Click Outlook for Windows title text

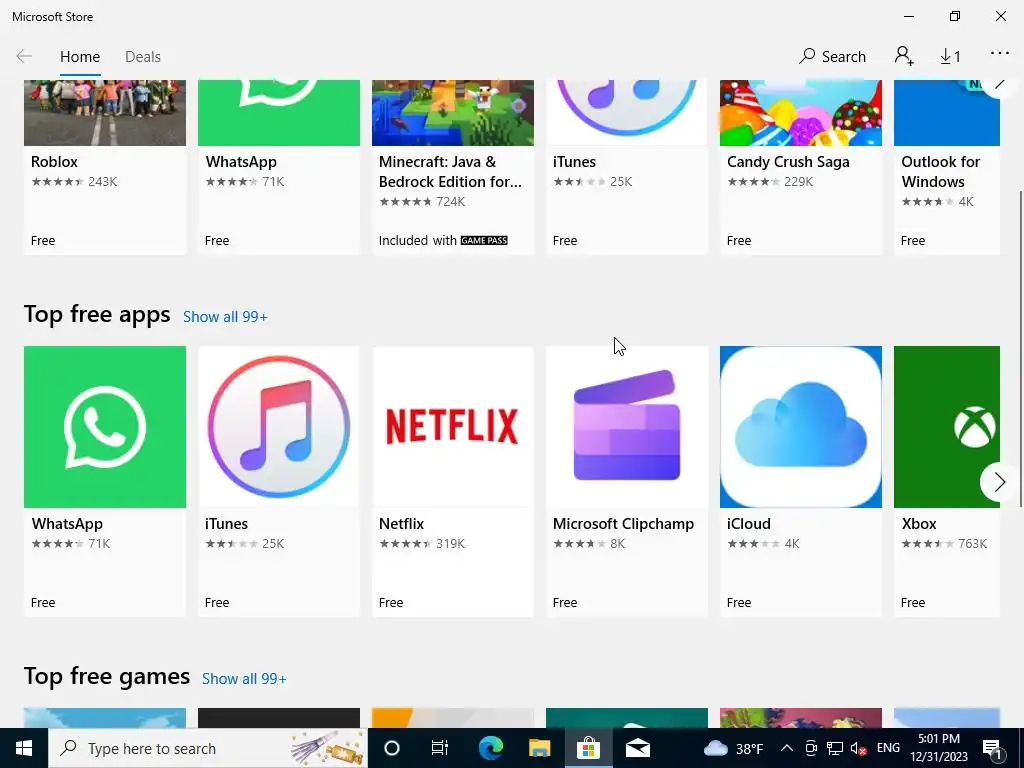940,172
